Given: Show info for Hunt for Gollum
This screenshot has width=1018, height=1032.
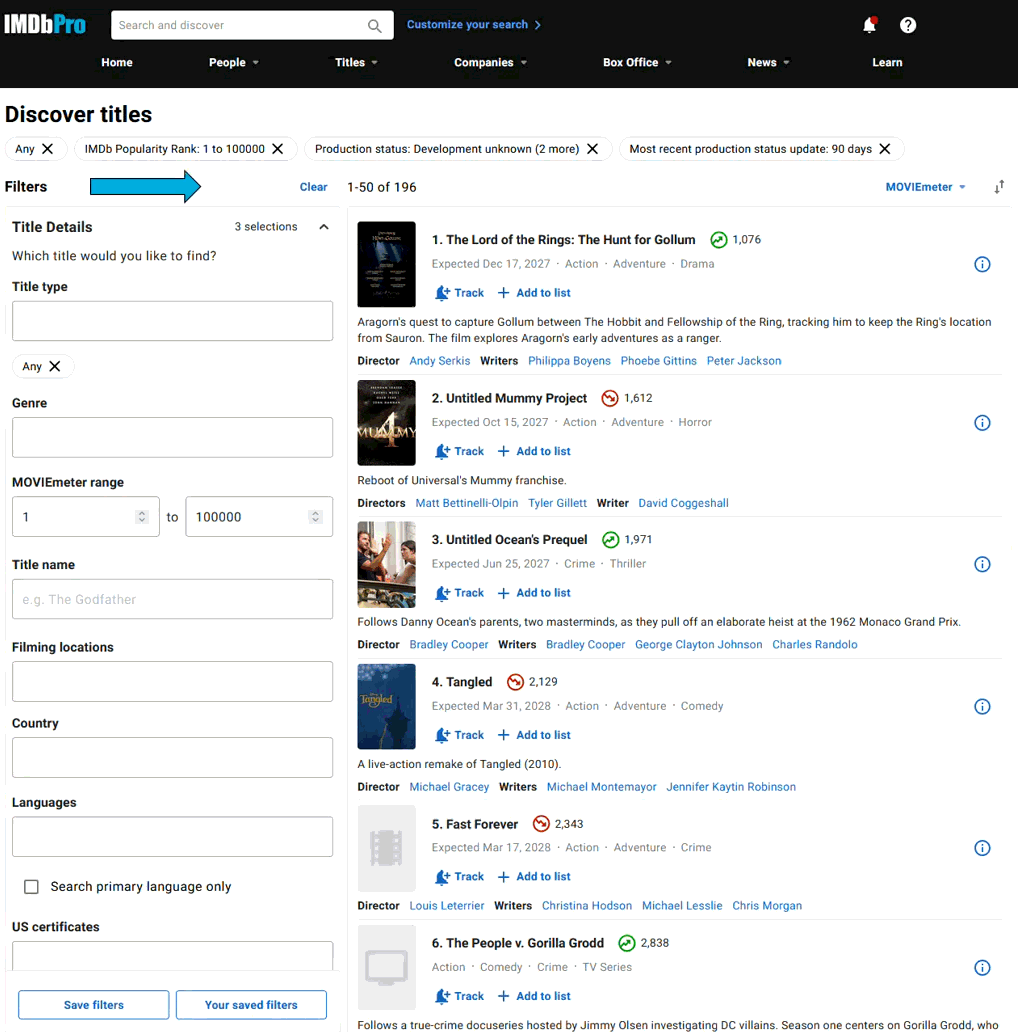Looking at the screenshot, I should (982, 265).
